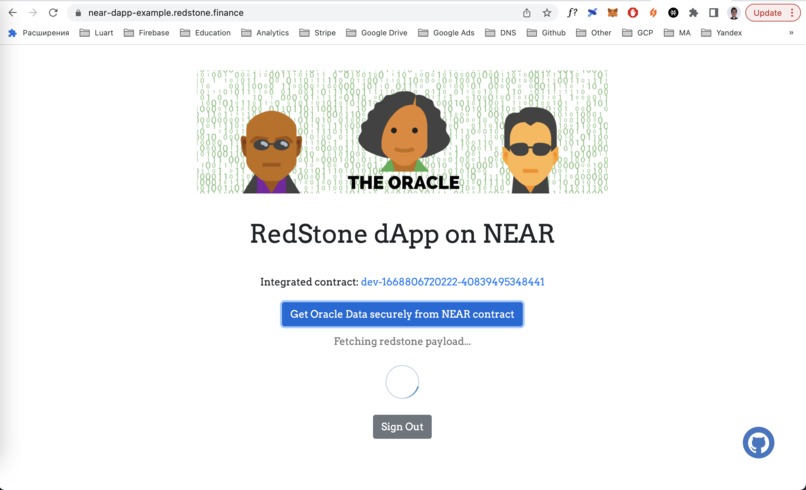The width and height of the screenshot is (806, 490).
Task: Click the Sign Out button
Action: [x=402, y=427]
